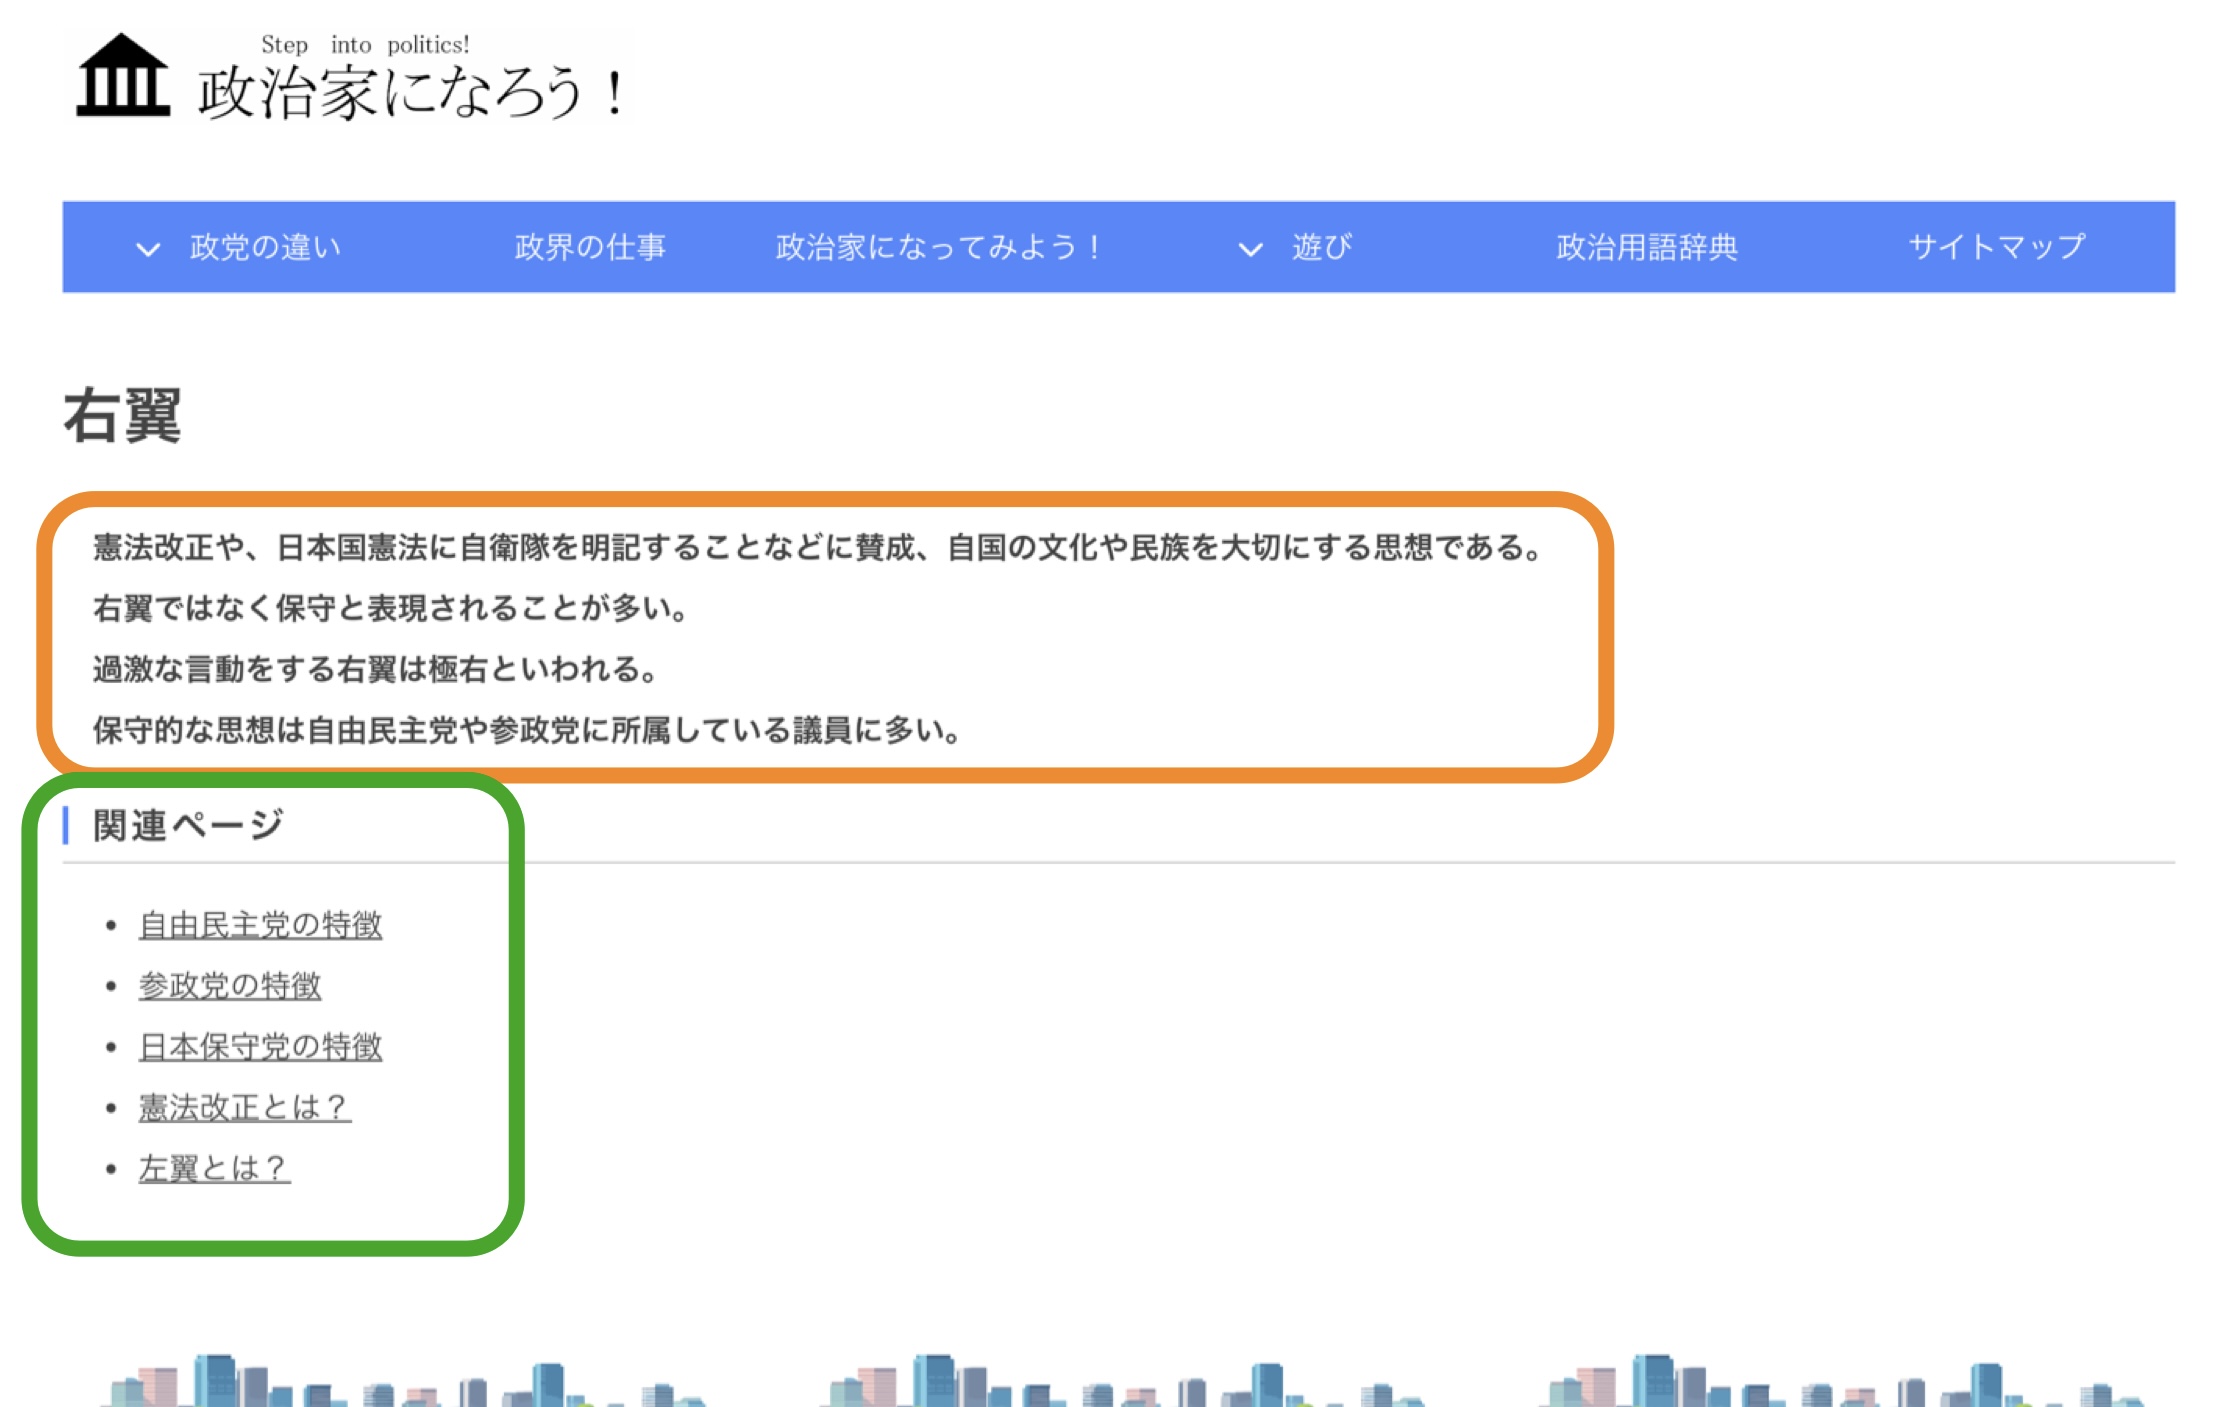Expand the 政党の違い dropdown chevron
This screenshot has height=1407, width=2224.
(148, 249)
